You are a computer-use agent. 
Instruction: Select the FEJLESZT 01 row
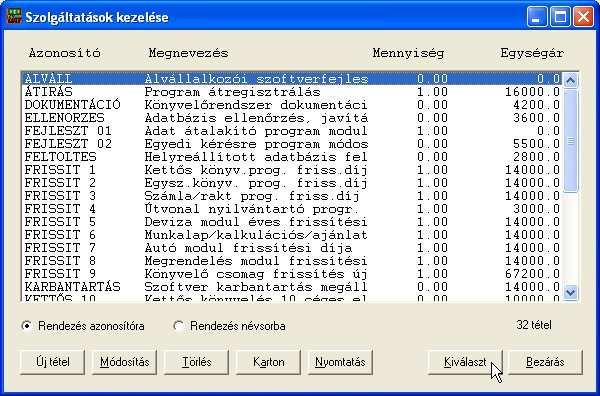coord(292,131)
